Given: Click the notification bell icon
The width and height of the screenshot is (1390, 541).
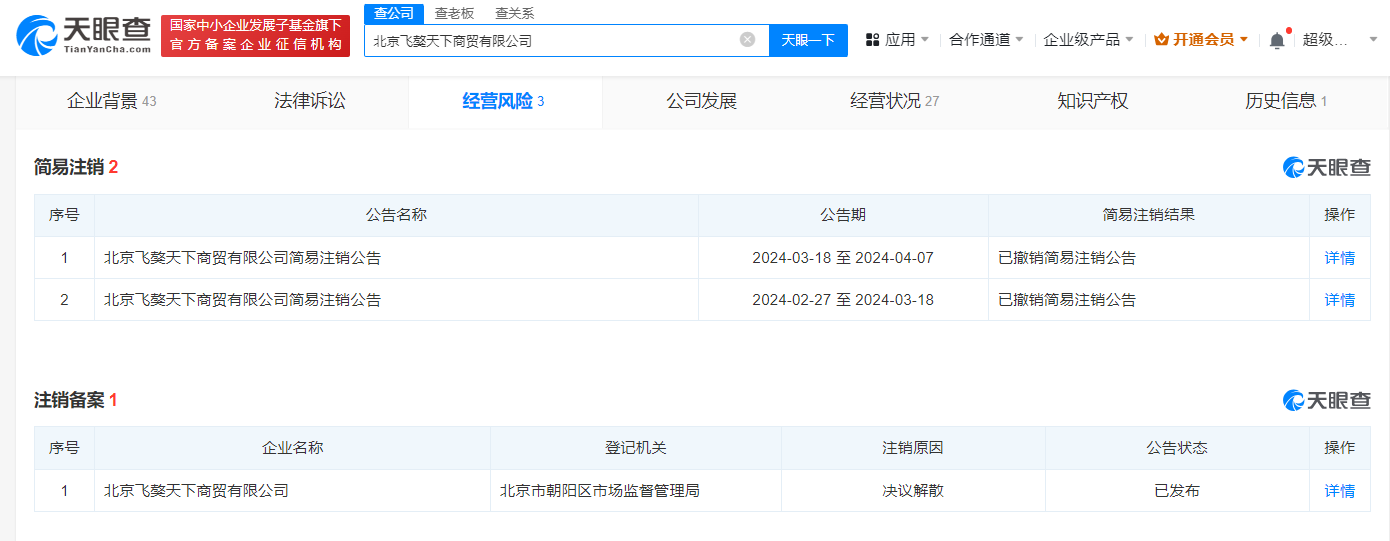Looking at the screenshot, I should [1277, 40].
